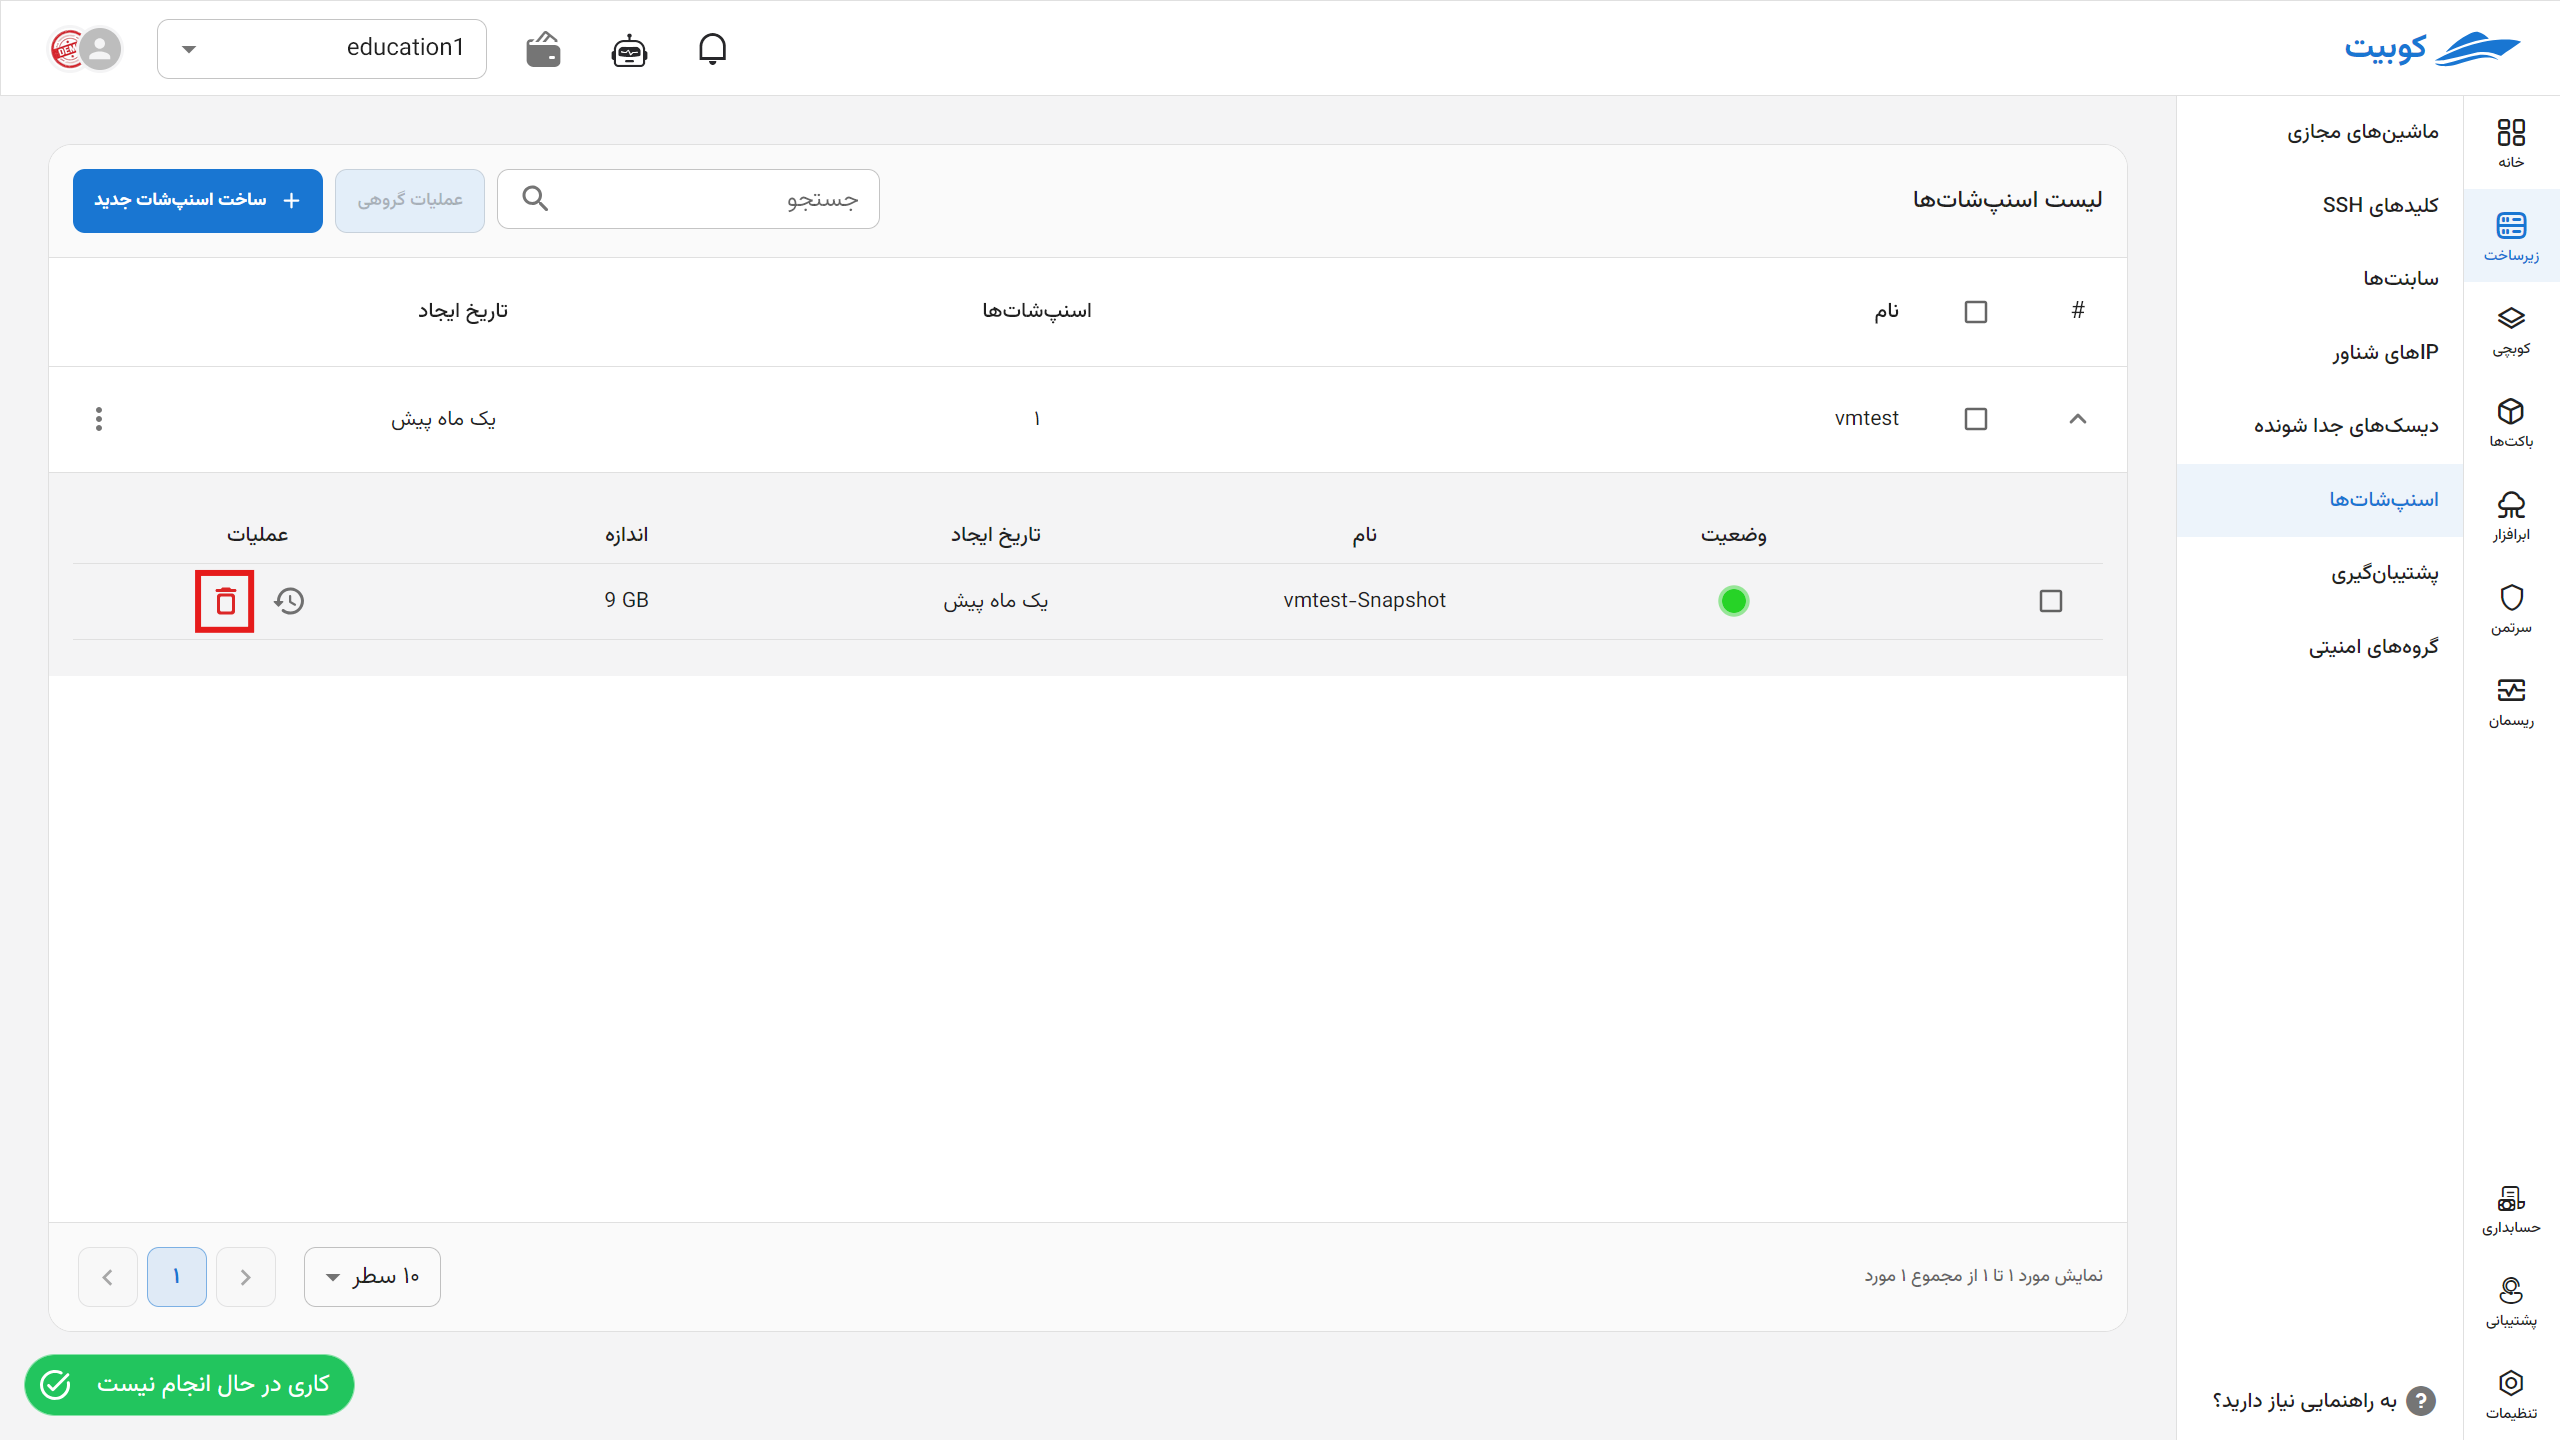Select ابرافزار sidebar icon
This screenshot has height=1440, width=2560.
click(x=2511, y=516)
